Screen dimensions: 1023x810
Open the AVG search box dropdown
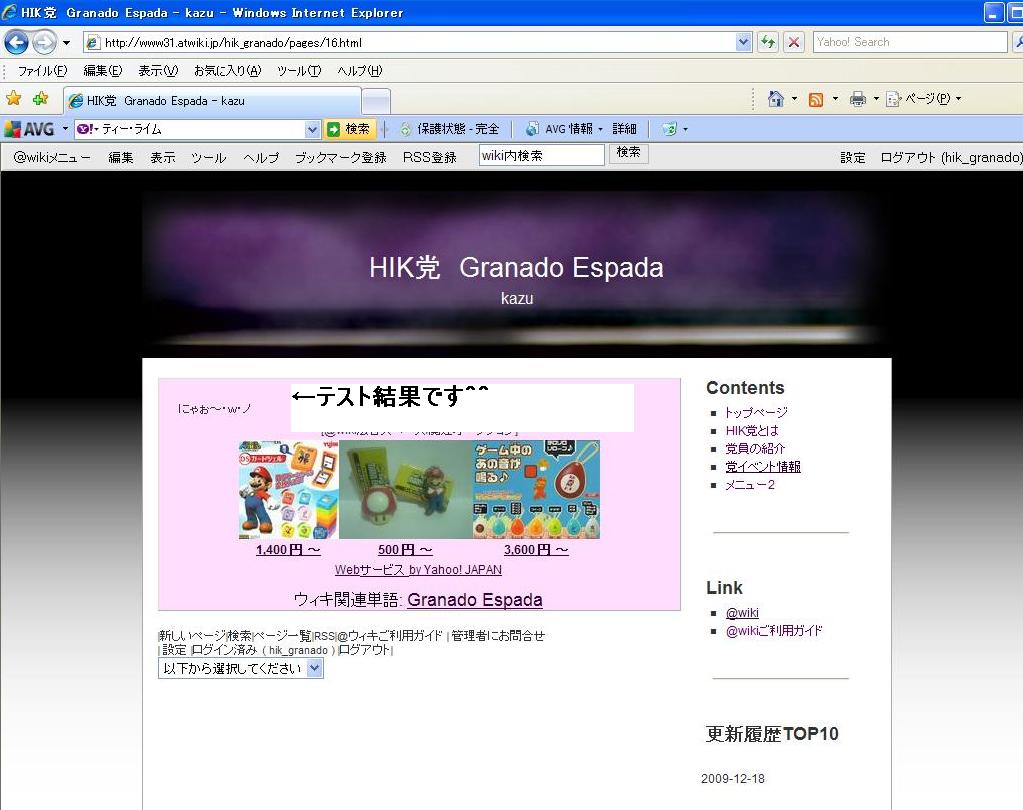(312, 129)
